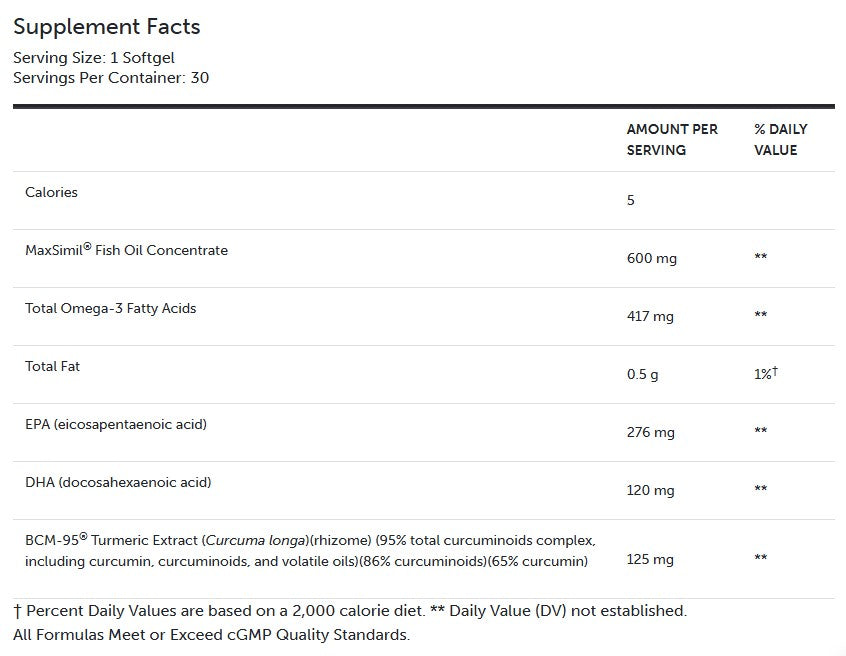Click the Supplement Facts heading
This screenshot has width=846, height=656.
coord(107,27)
